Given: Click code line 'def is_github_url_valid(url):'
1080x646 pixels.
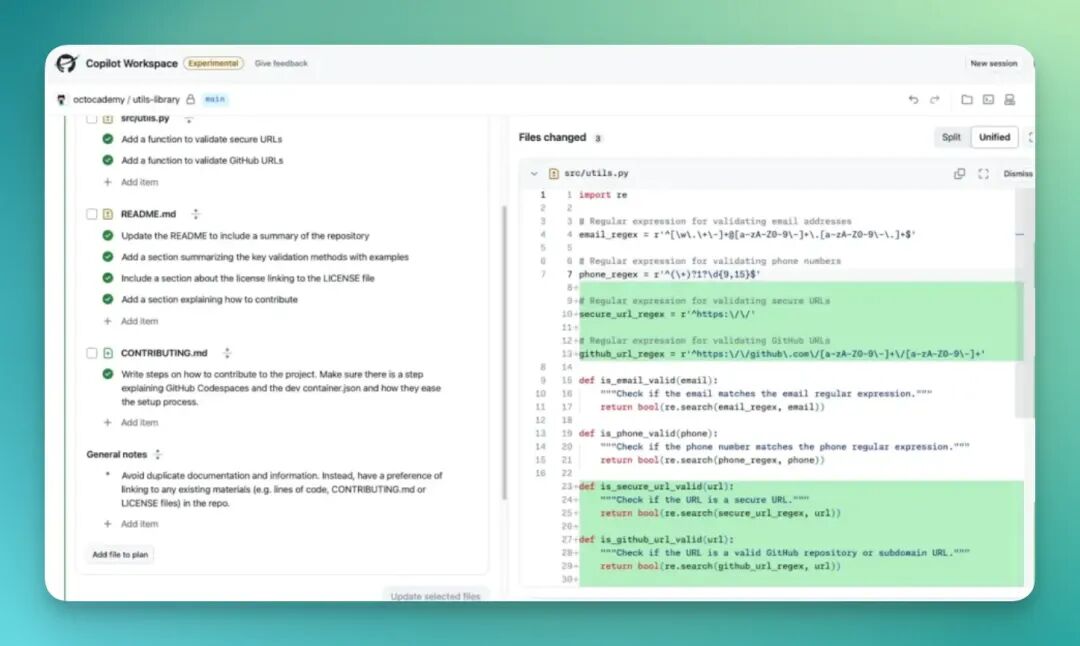Looking at the screenshot, I should pyautogui.click(x=656, y=539).
